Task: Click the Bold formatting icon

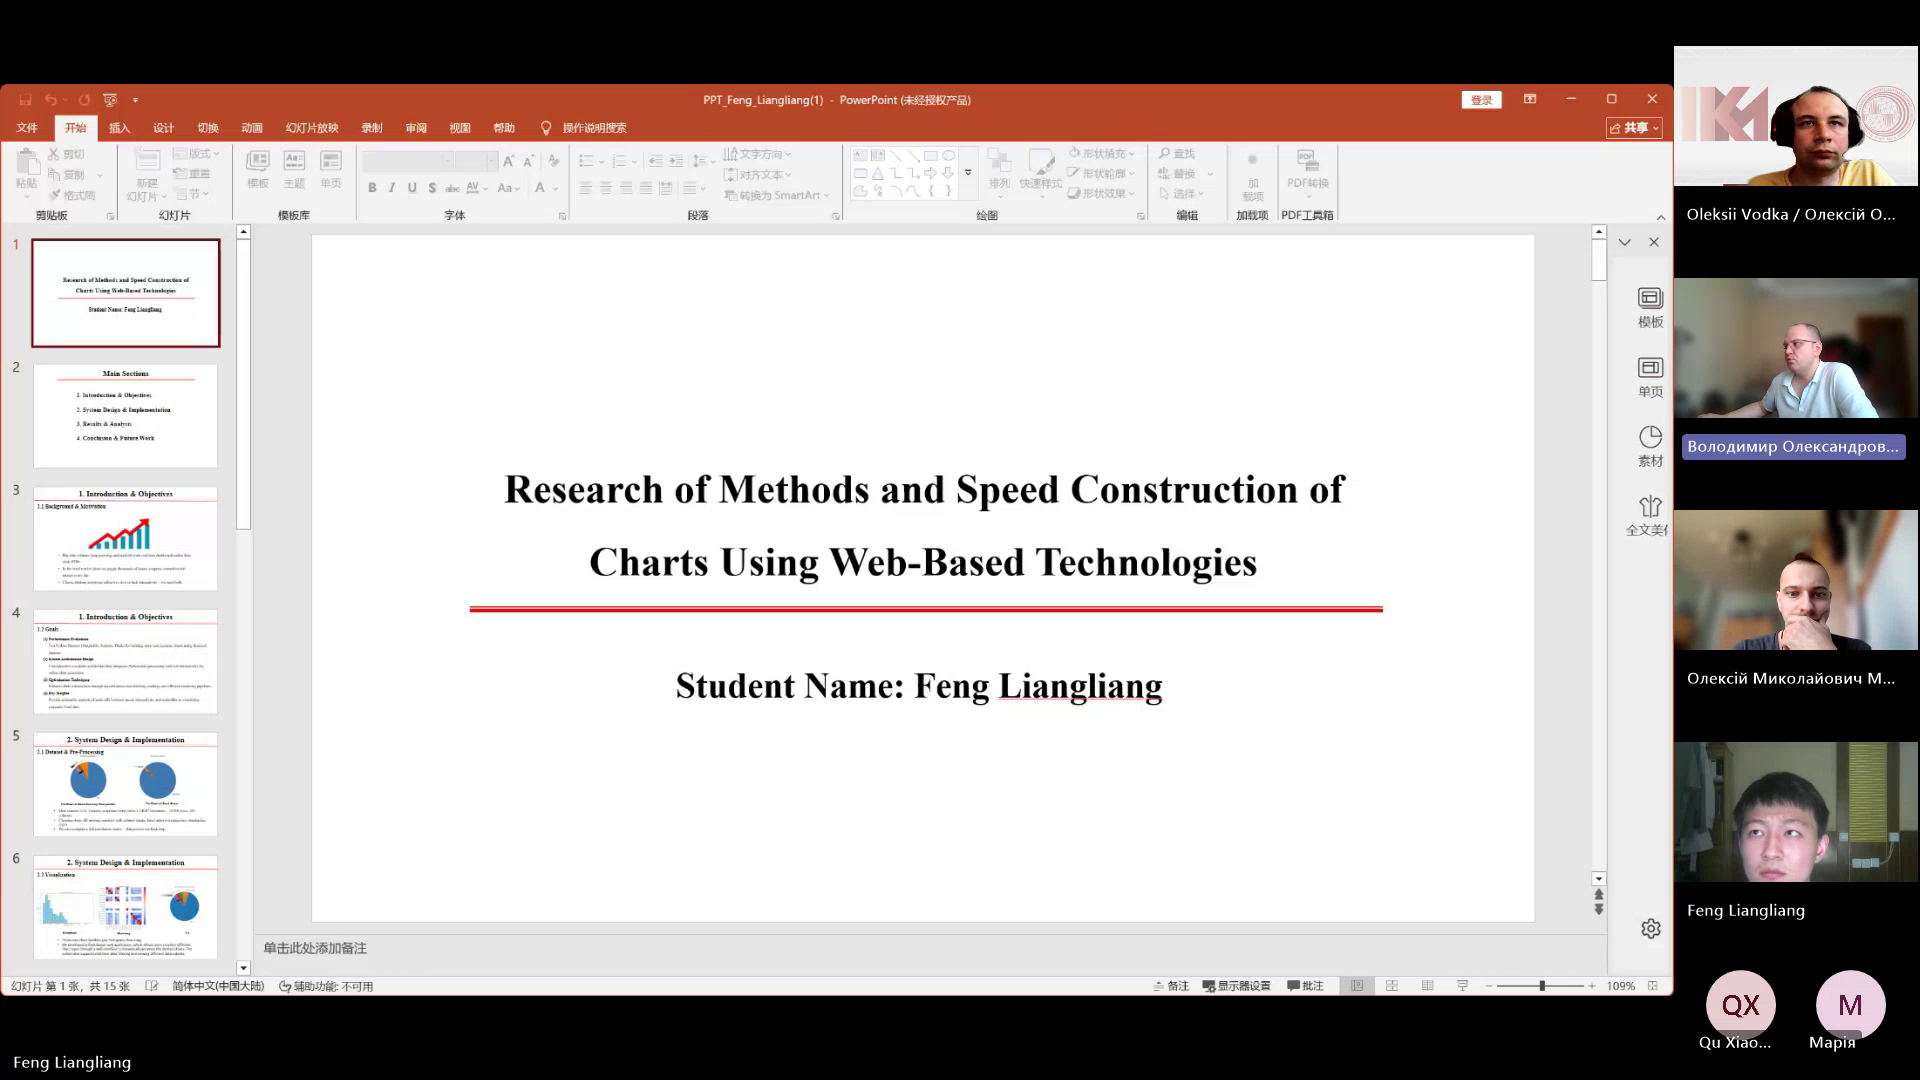Action: [372, 188]
